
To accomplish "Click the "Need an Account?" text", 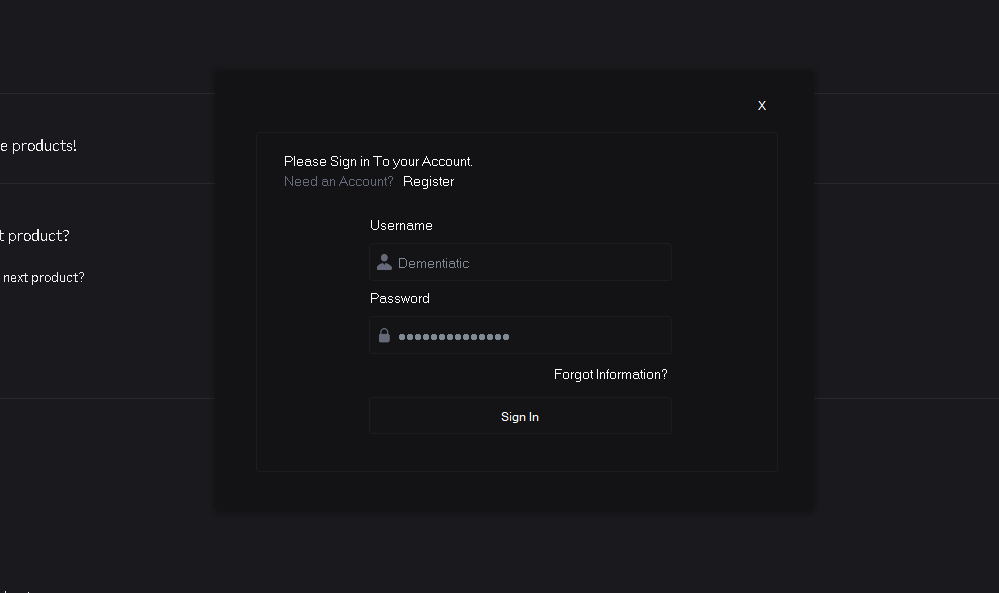I will coord(338,182).
